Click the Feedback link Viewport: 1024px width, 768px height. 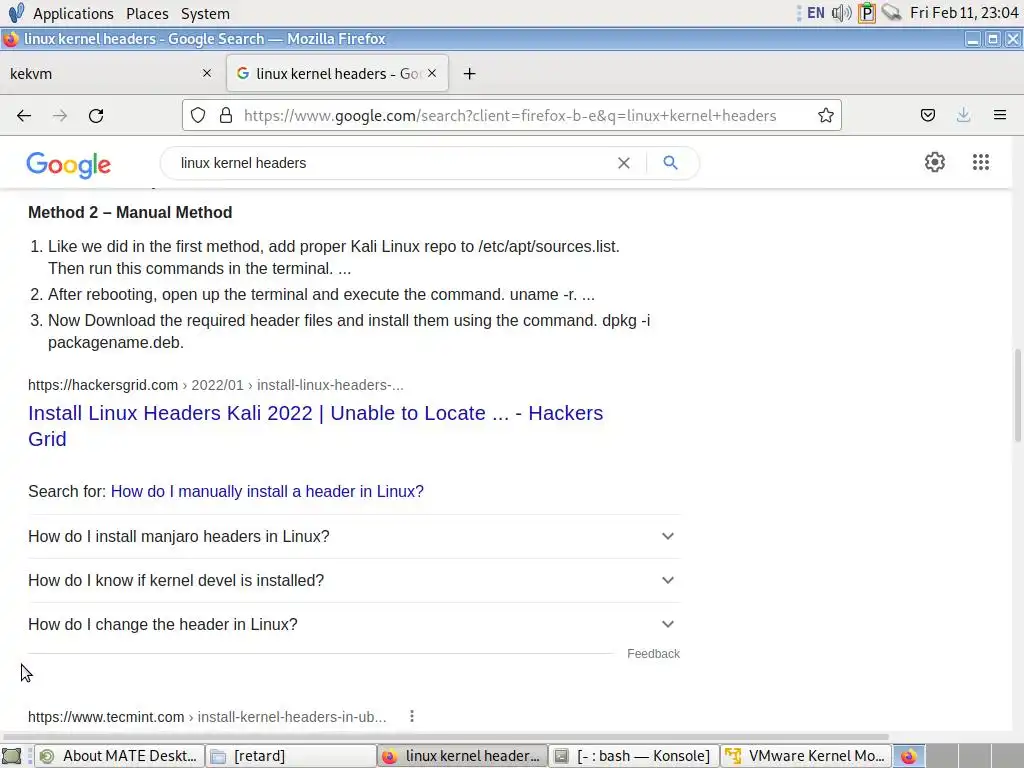point(653,654)
